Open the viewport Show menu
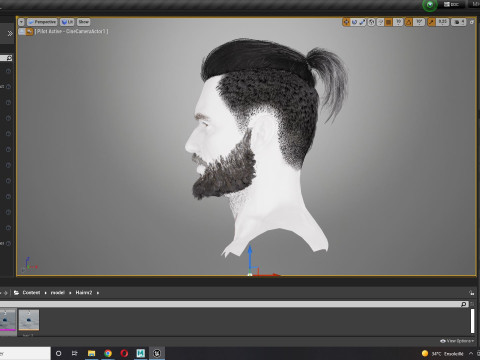Image resolution: width=480 pixels, height=360 pixels. pos(84,22)
